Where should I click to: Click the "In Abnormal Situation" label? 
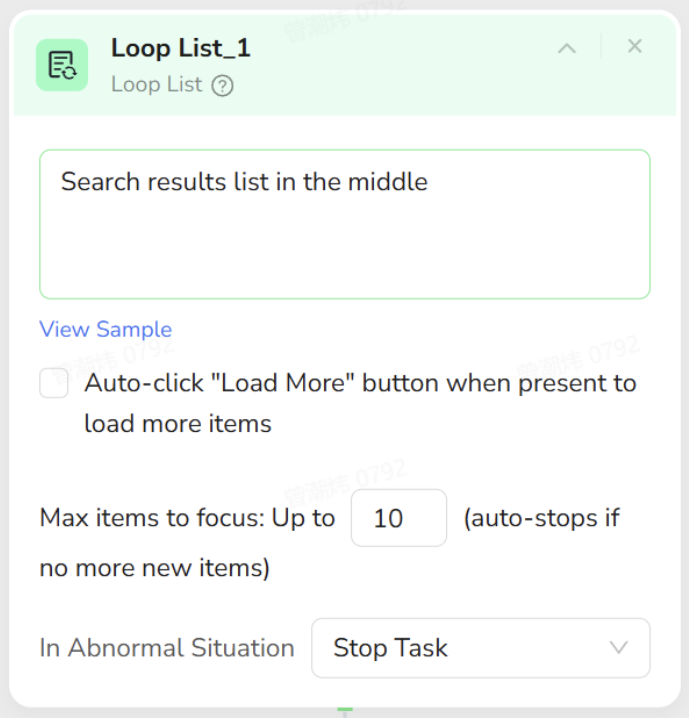click(x=167, y=648)
